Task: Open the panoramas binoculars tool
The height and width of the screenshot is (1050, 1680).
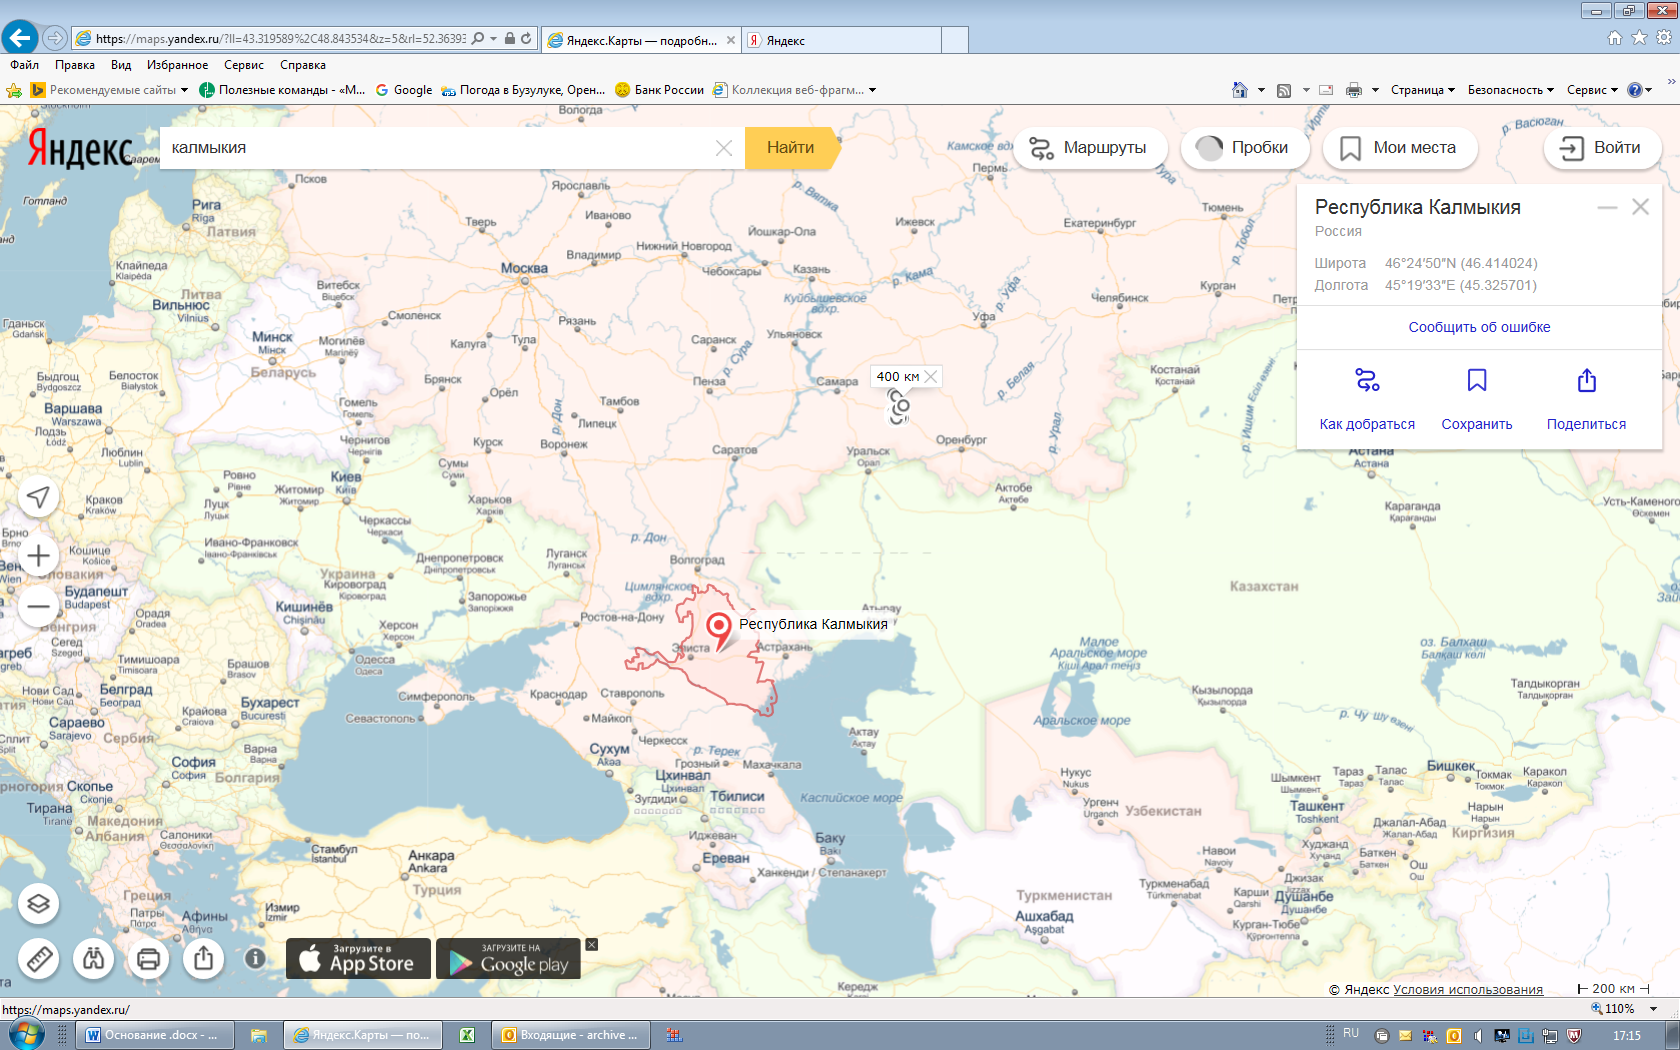Action: (x=94, y=959)
